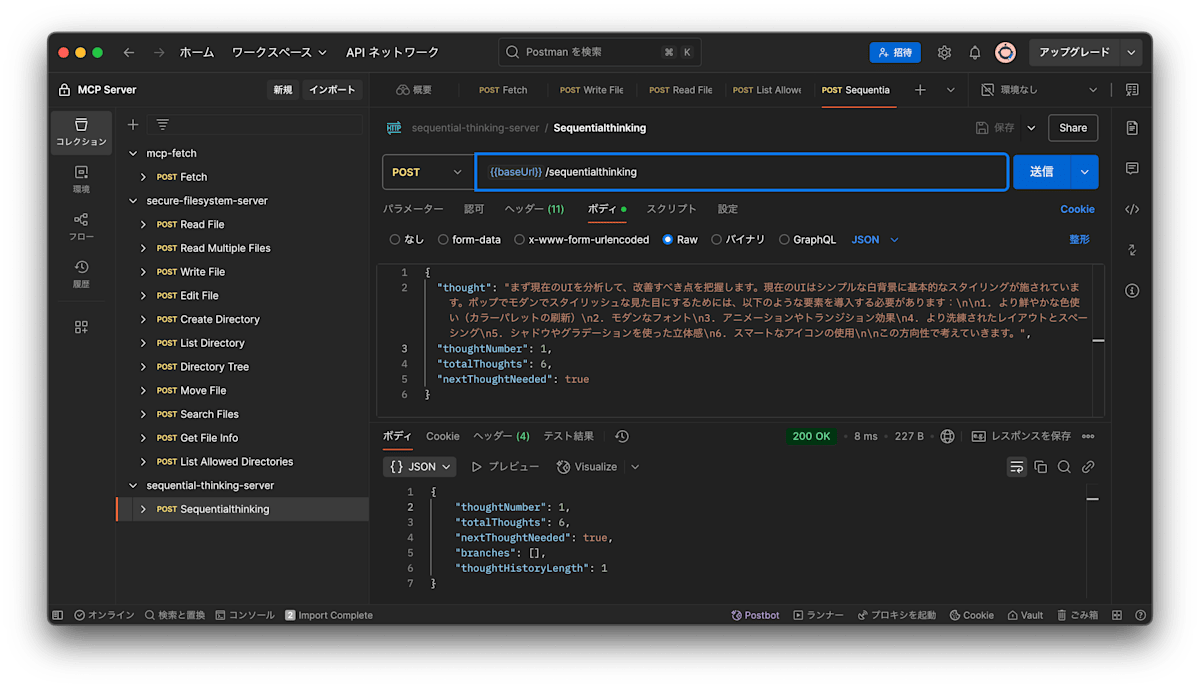
Task: Open the send button dropdown arrow
Action: pyautogui.click(x=1085, y=172)
